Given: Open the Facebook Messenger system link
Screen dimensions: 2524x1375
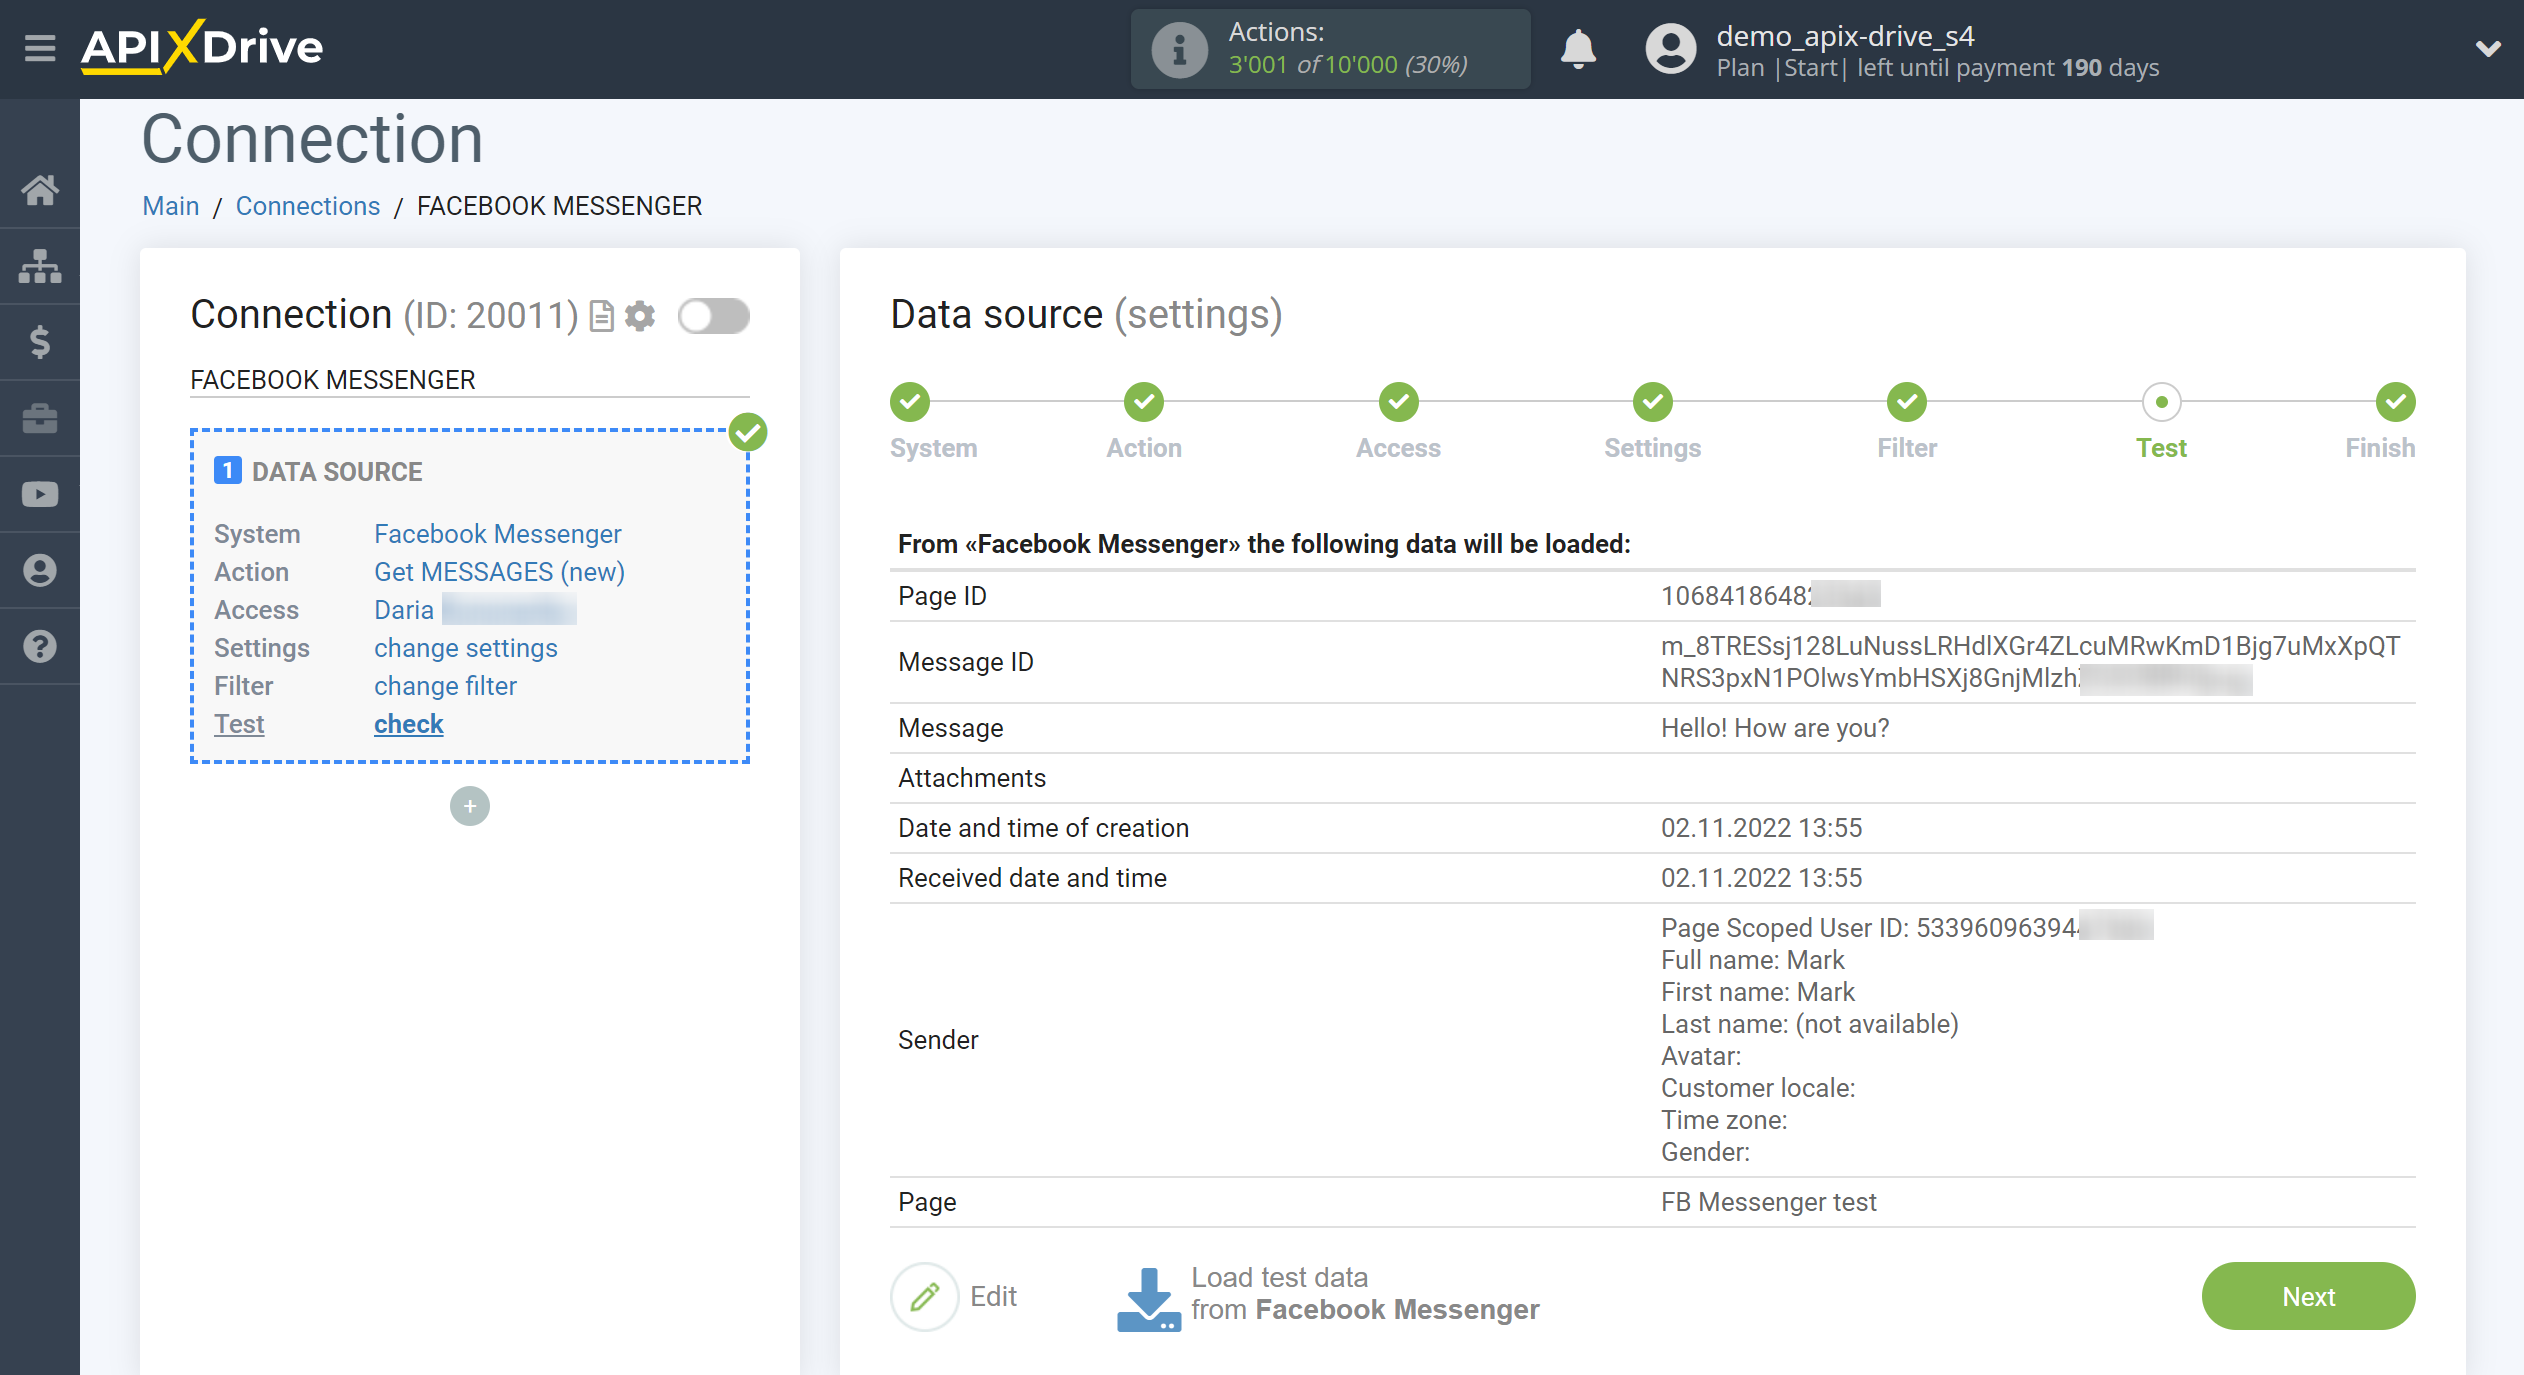Looking at the screenshot, I should (x=497, y=534).
